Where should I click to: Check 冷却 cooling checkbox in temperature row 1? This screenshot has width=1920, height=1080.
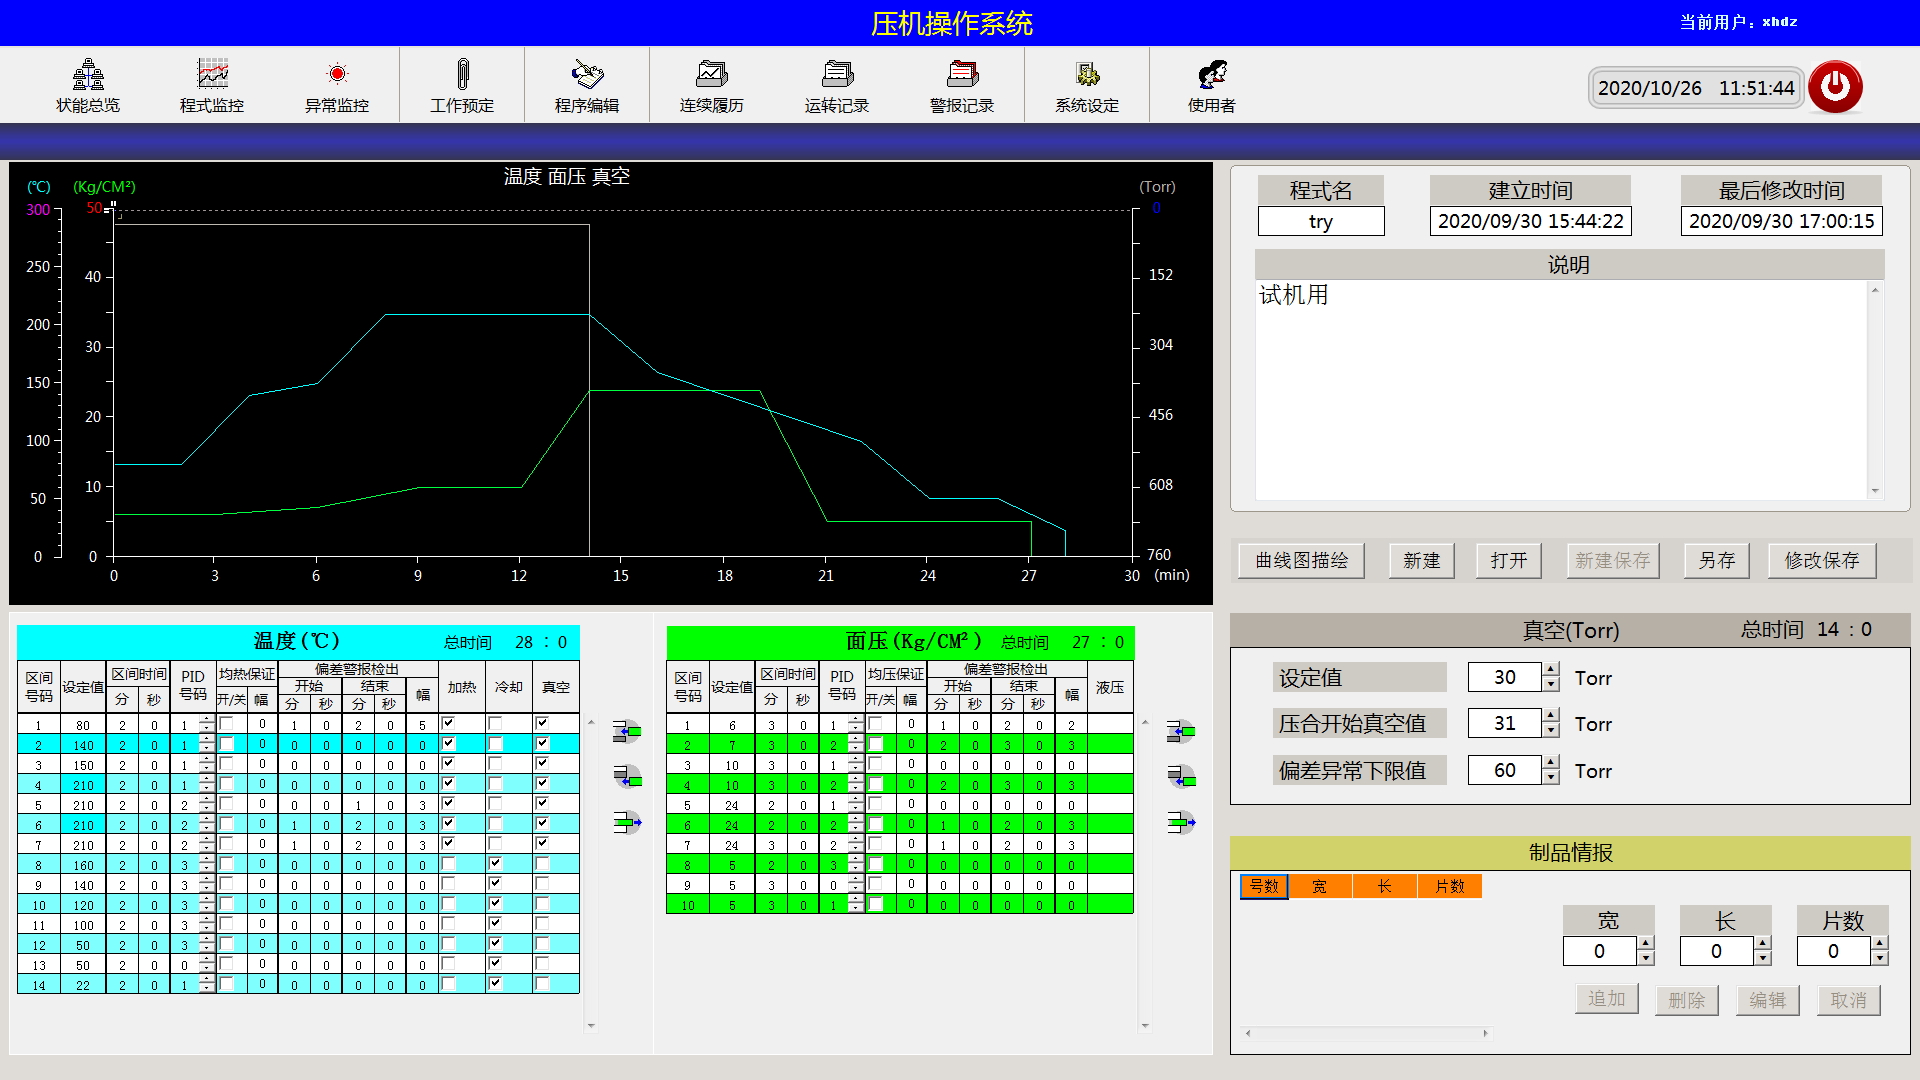[495, 723]
